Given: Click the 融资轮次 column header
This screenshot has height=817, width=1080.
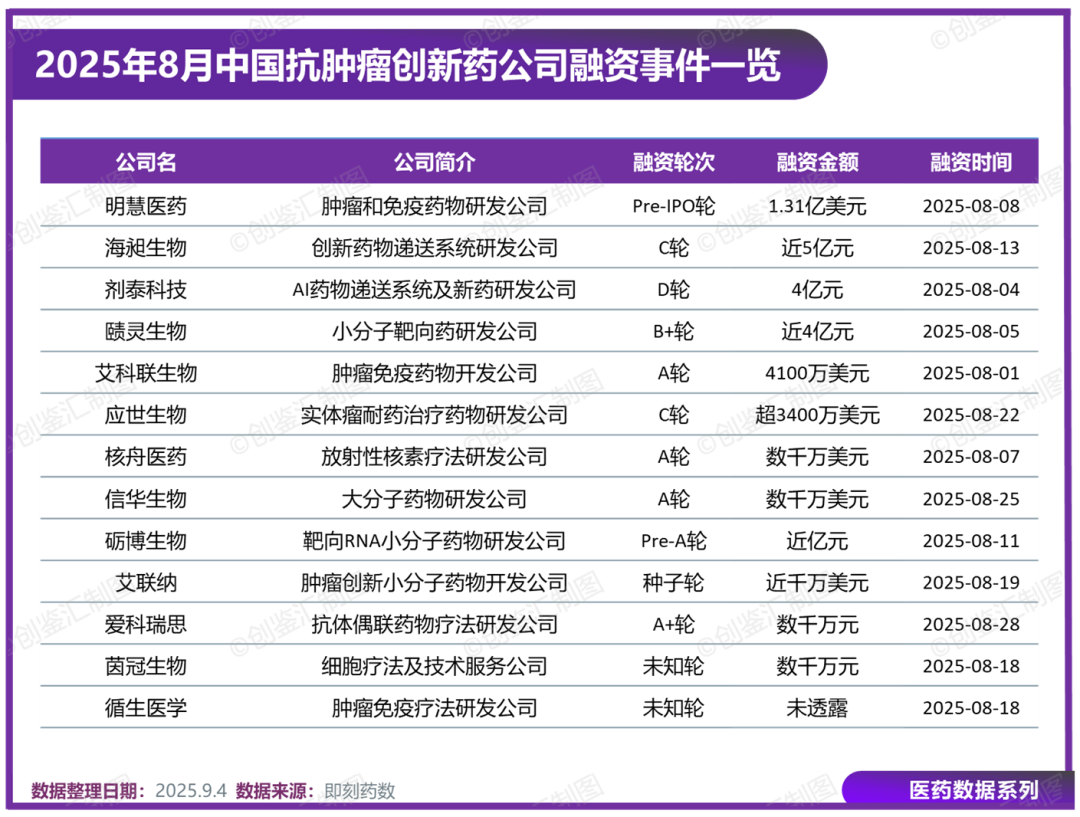Looking at the screenshot, I should [x=673, y=163].
